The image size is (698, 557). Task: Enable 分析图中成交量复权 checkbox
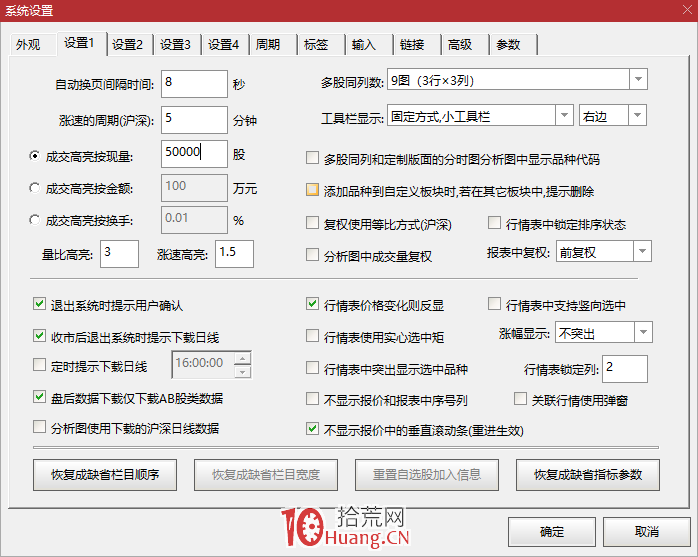point(312,254)
